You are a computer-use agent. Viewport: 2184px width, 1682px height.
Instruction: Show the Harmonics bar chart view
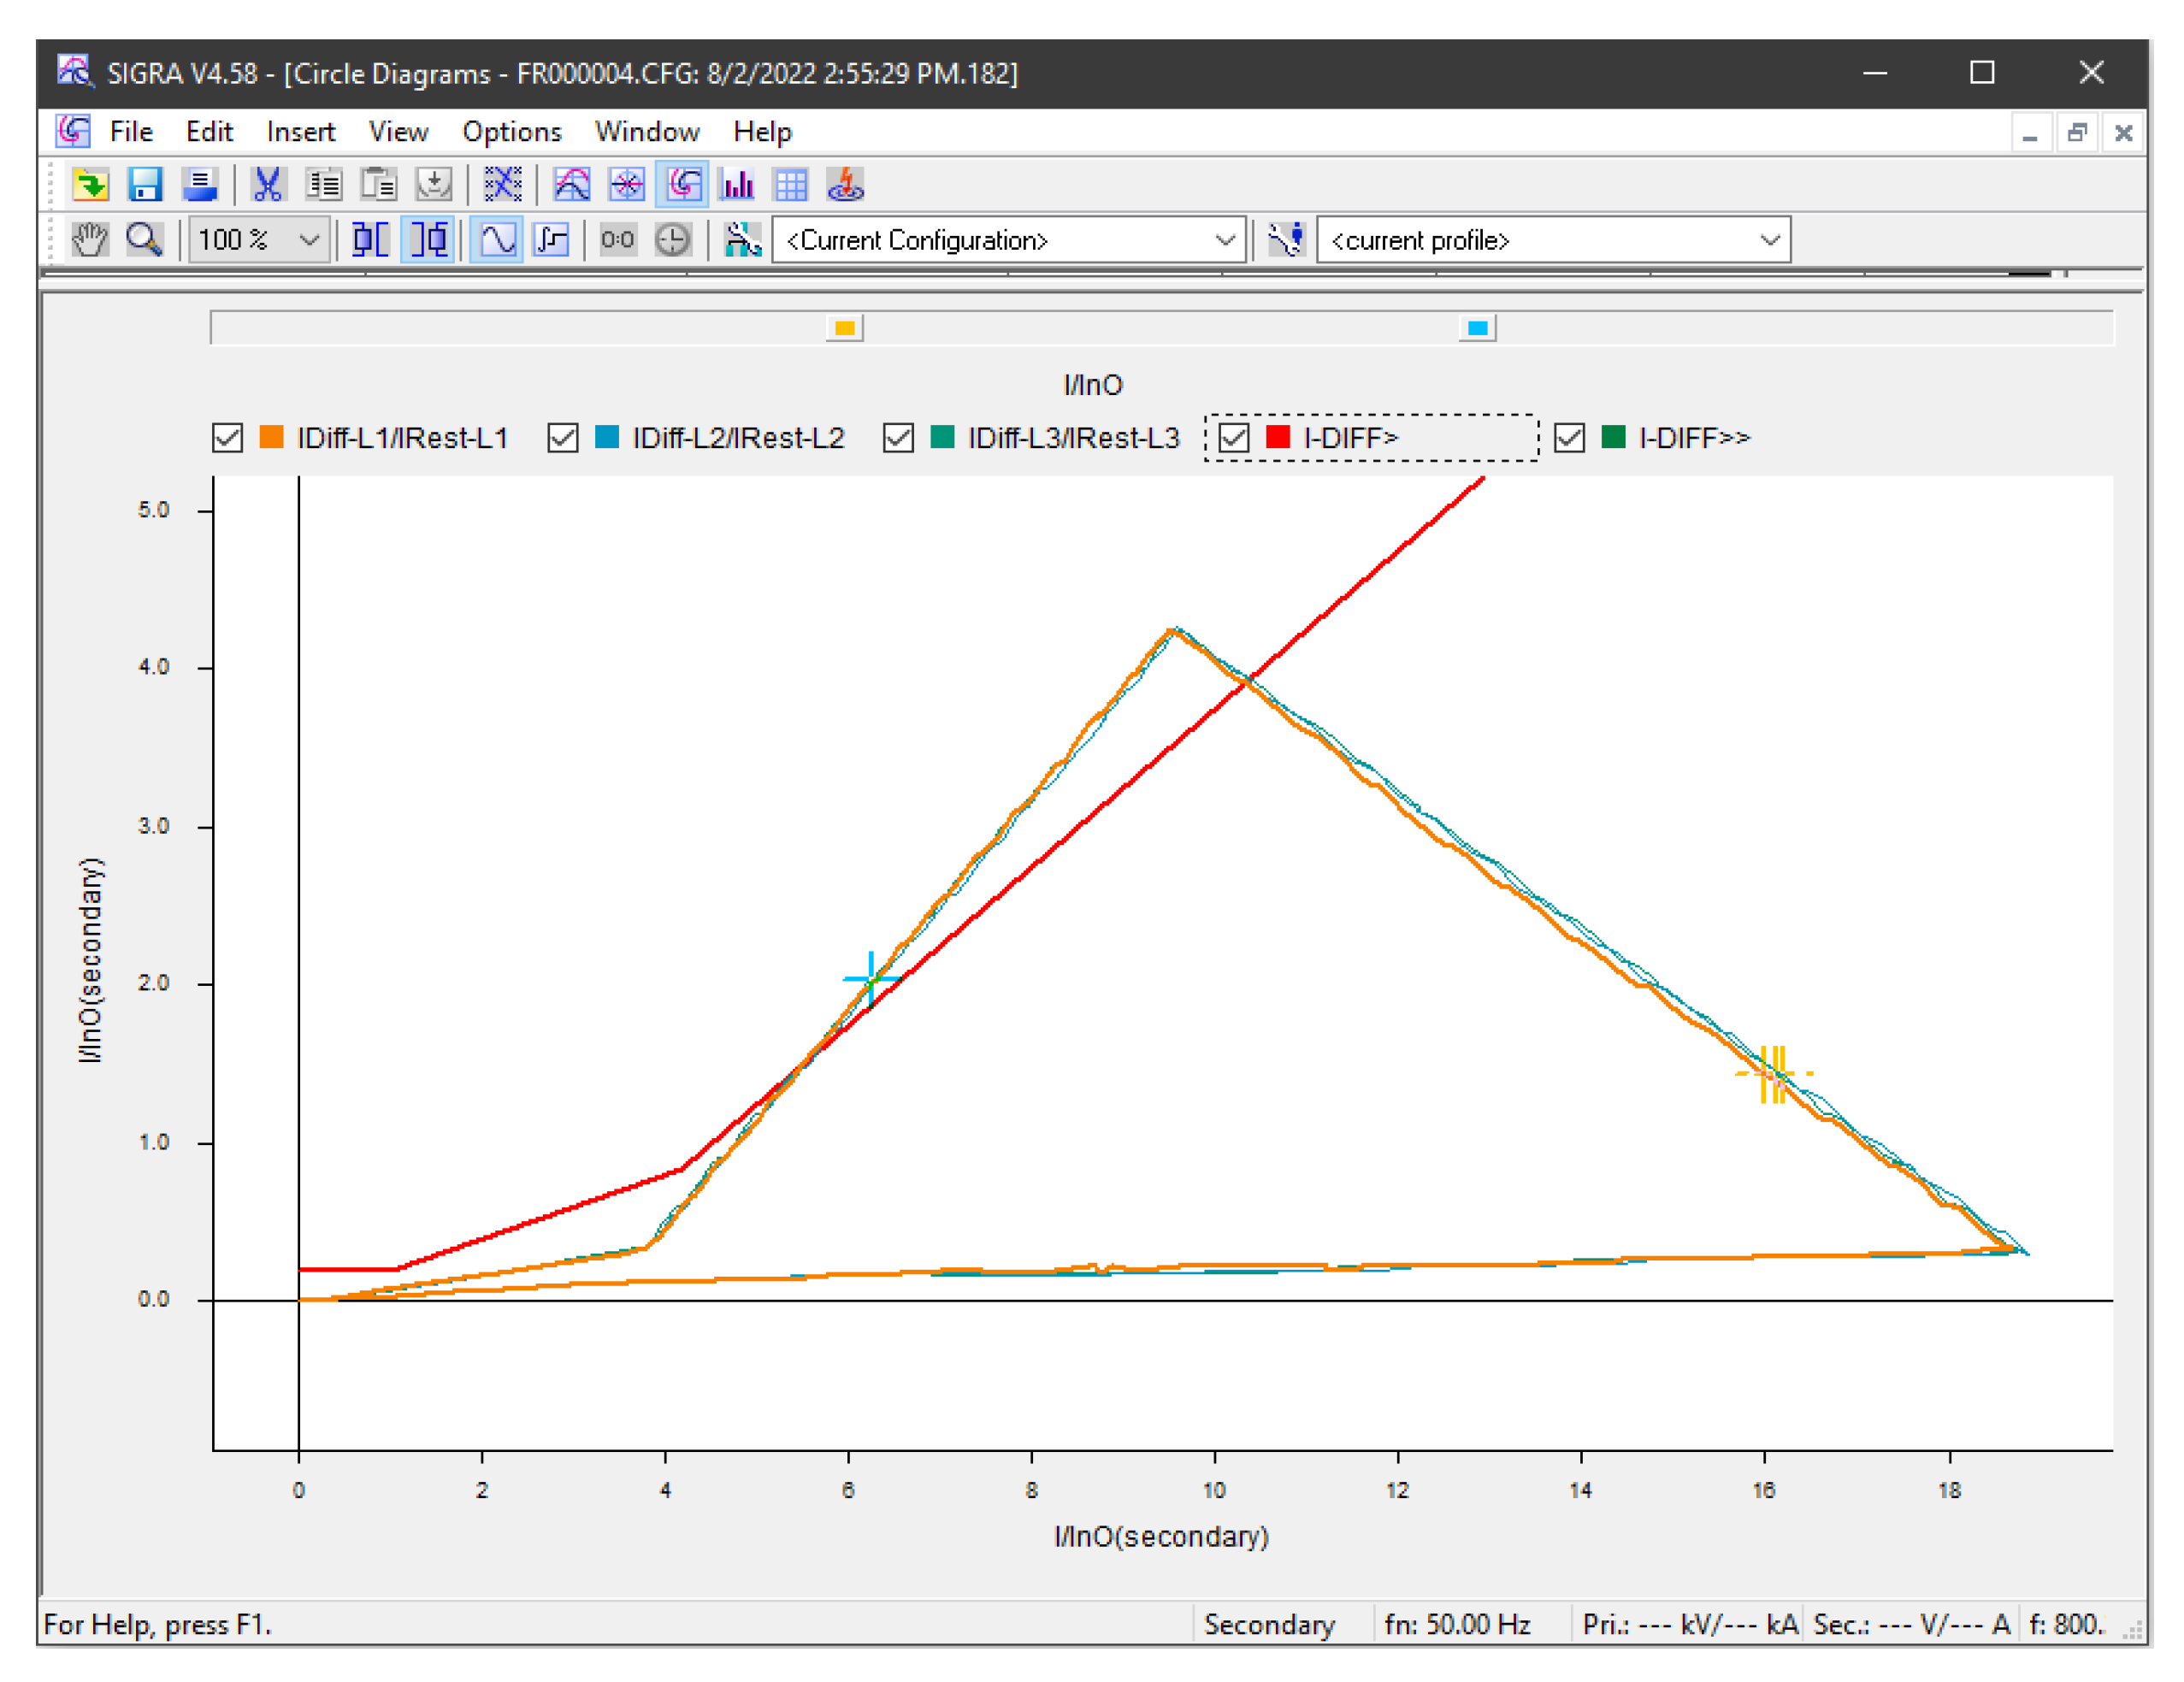click(737, 185)
